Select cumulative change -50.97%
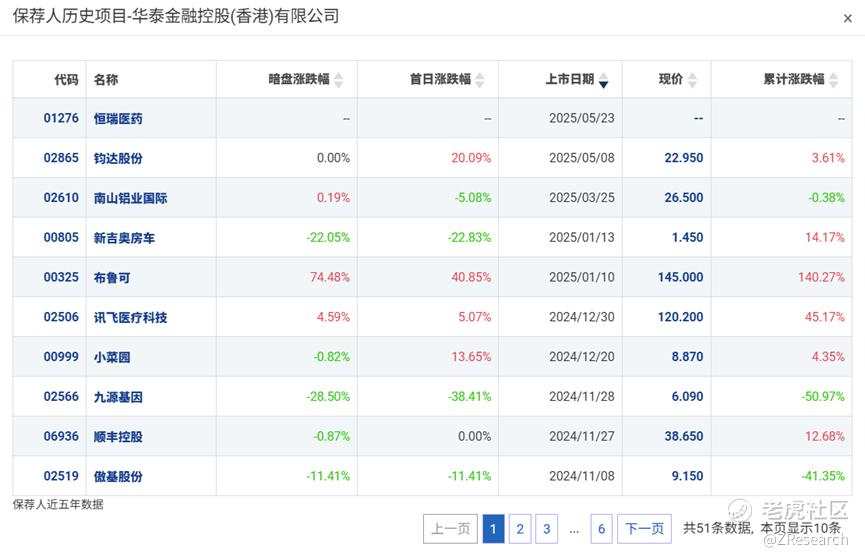865x560 pixels. tap(823, 396)
